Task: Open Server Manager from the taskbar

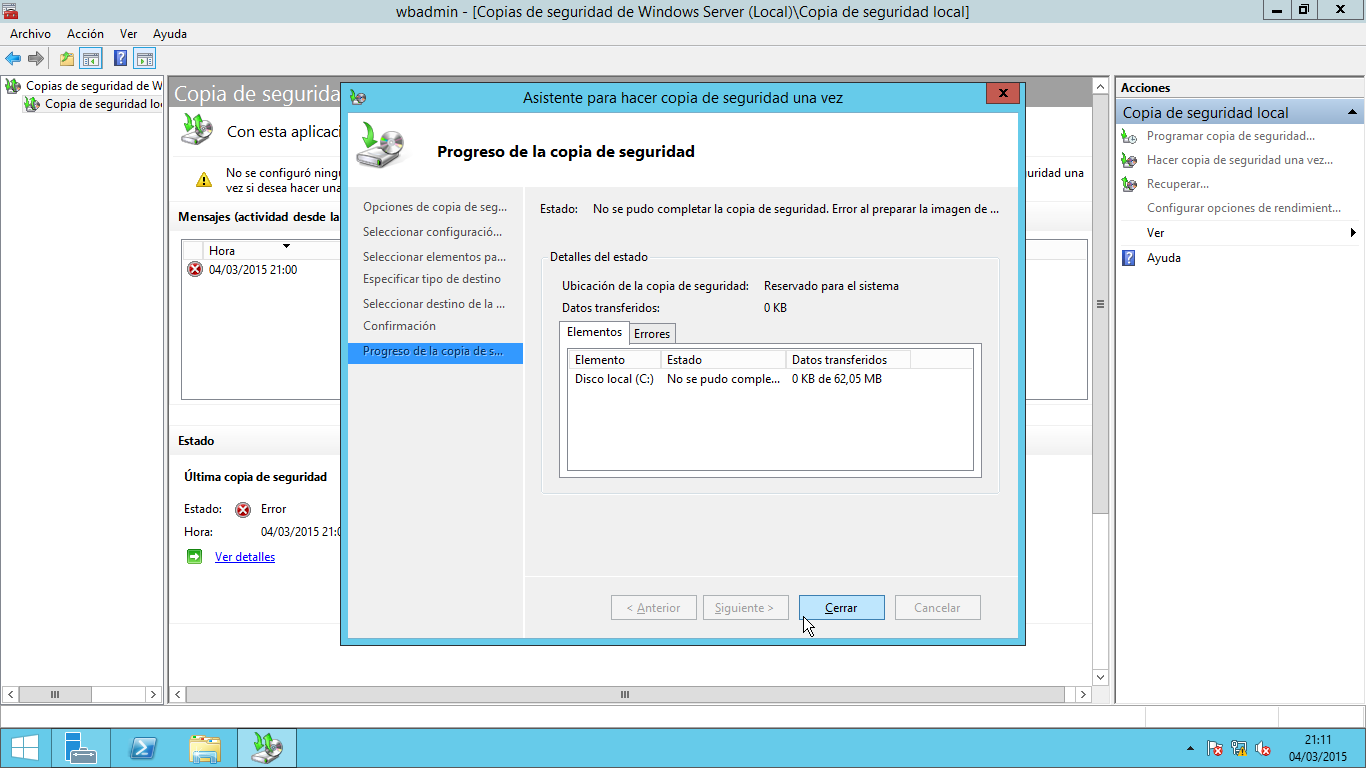Action: click(81, 748)
